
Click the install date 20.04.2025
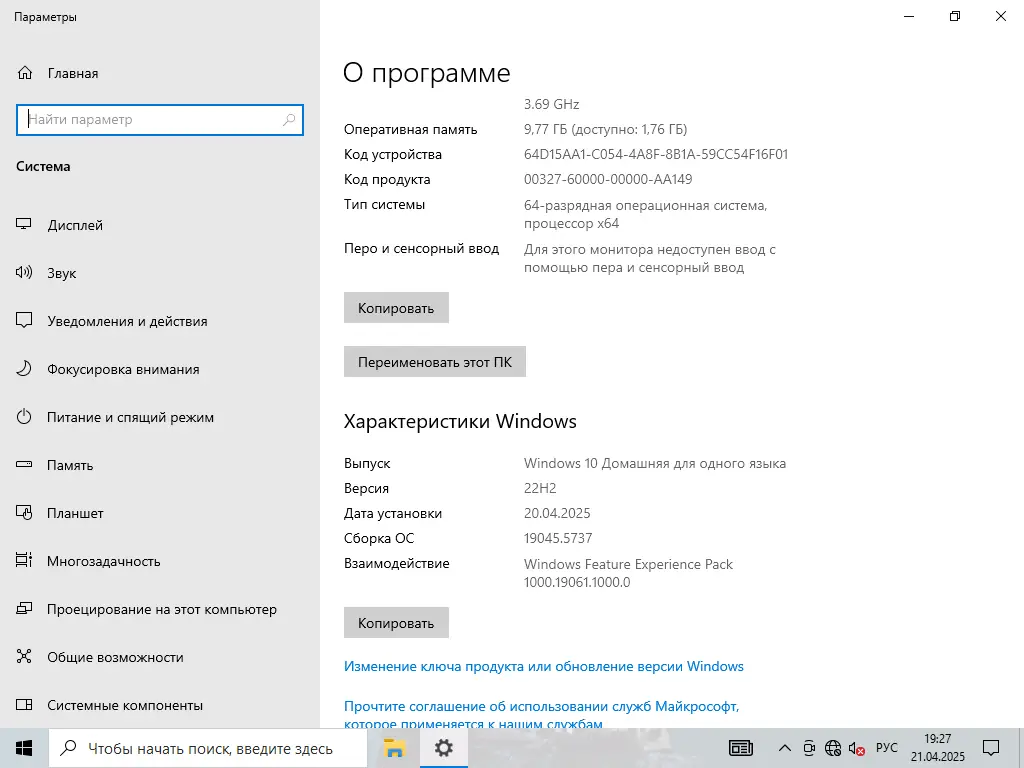(557, 513)
